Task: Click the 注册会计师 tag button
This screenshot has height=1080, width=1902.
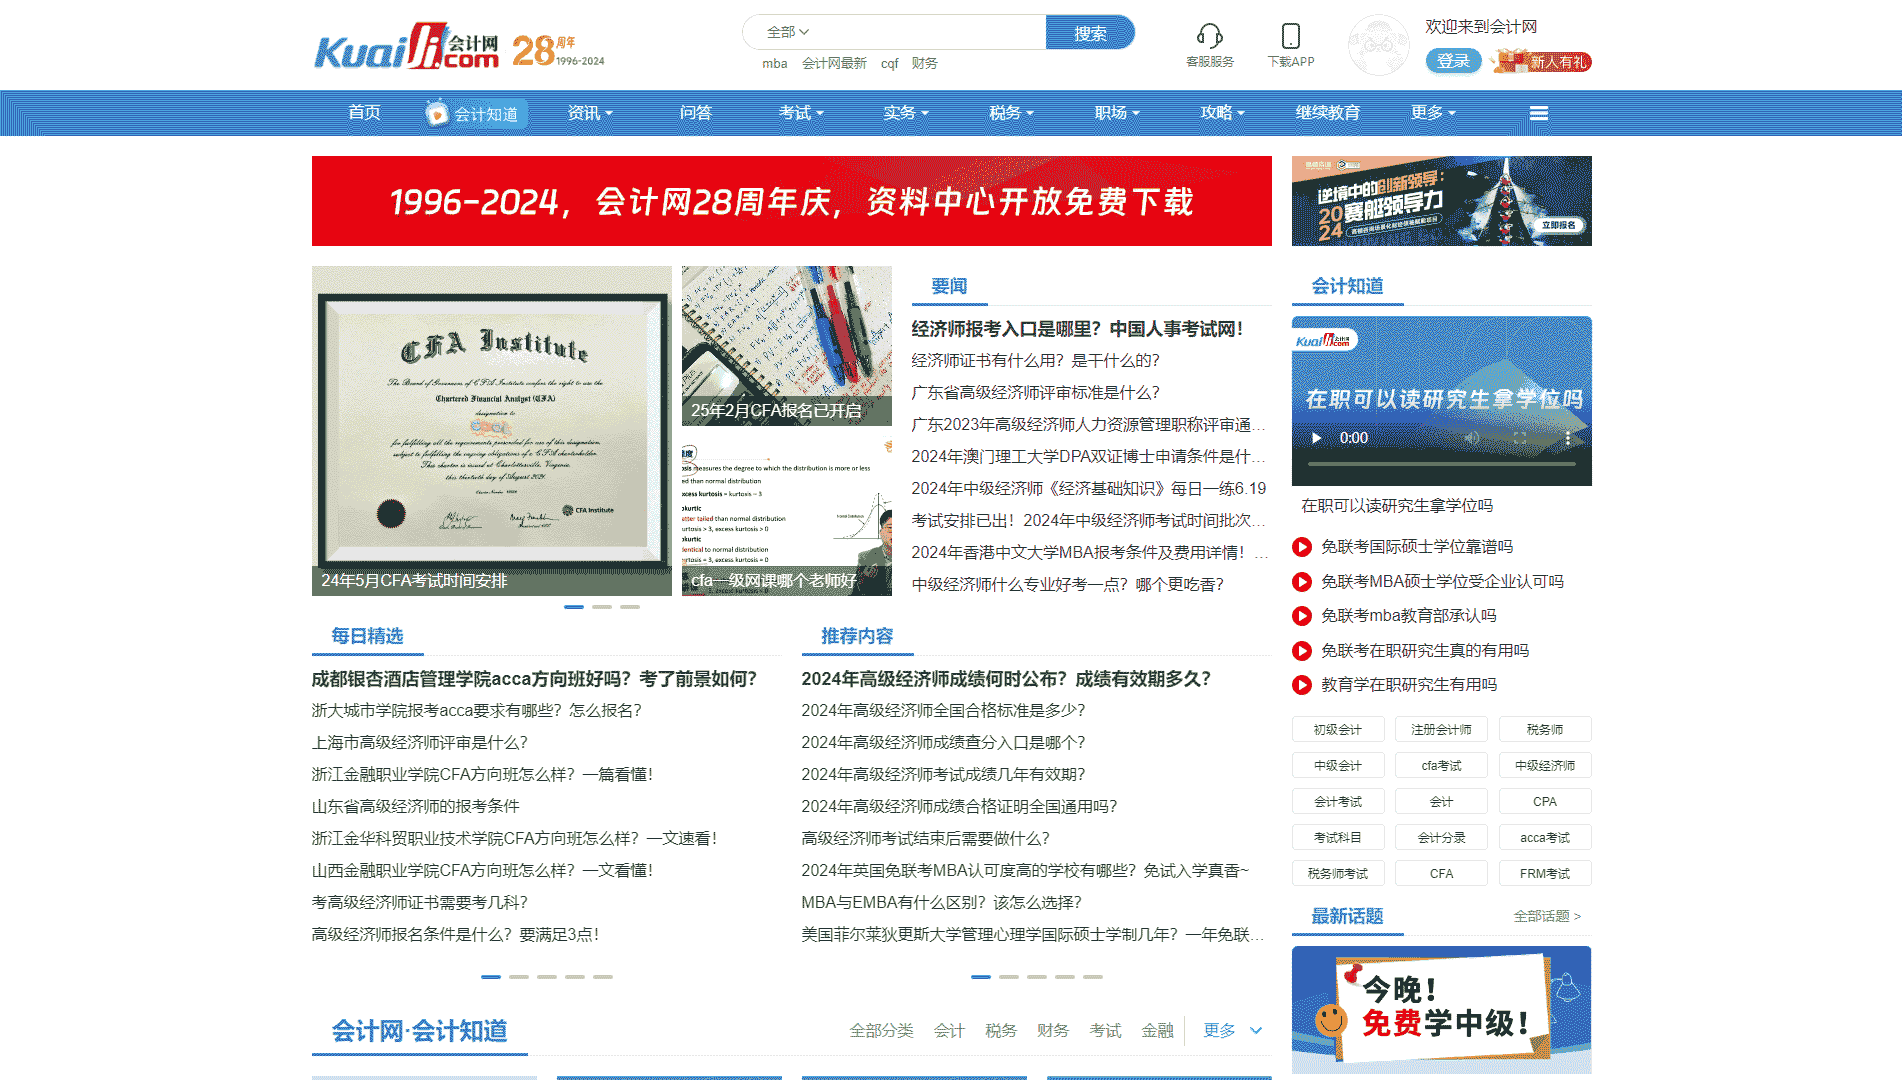Action: (x=1441, y=730)
